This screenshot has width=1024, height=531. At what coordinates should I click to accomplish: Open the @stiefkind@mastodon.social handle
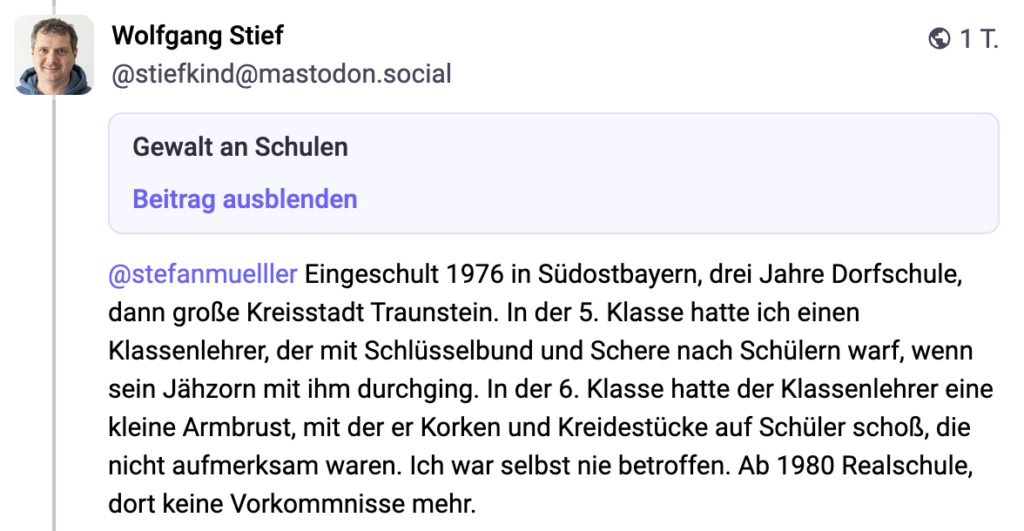(x=281, y=73)
